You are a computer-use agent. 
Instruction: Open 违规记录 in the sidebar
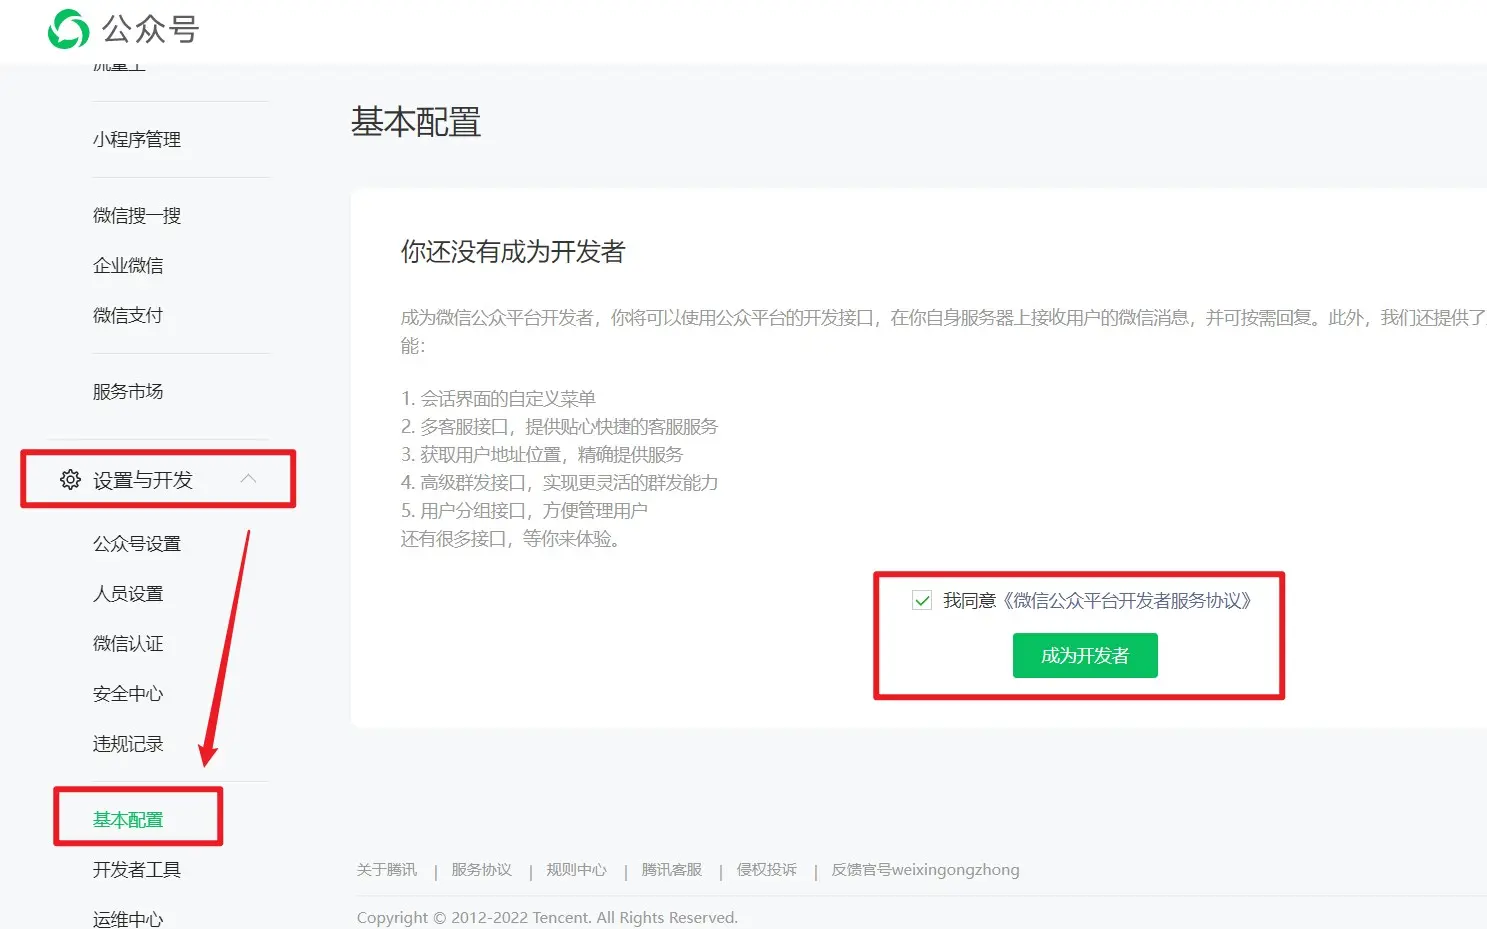128,744
